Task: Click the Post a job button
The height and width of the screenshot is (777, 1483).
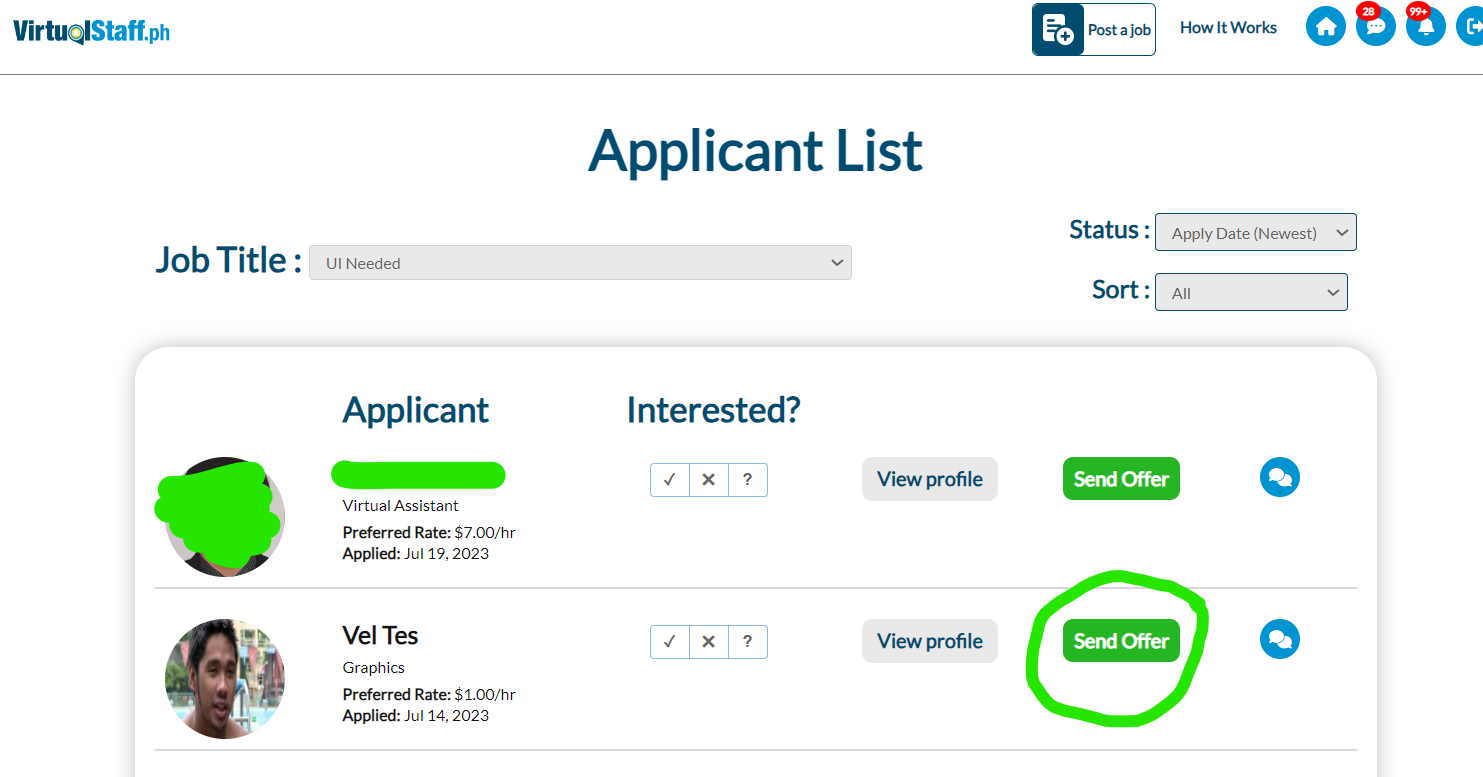Action: click(1094, 30)
